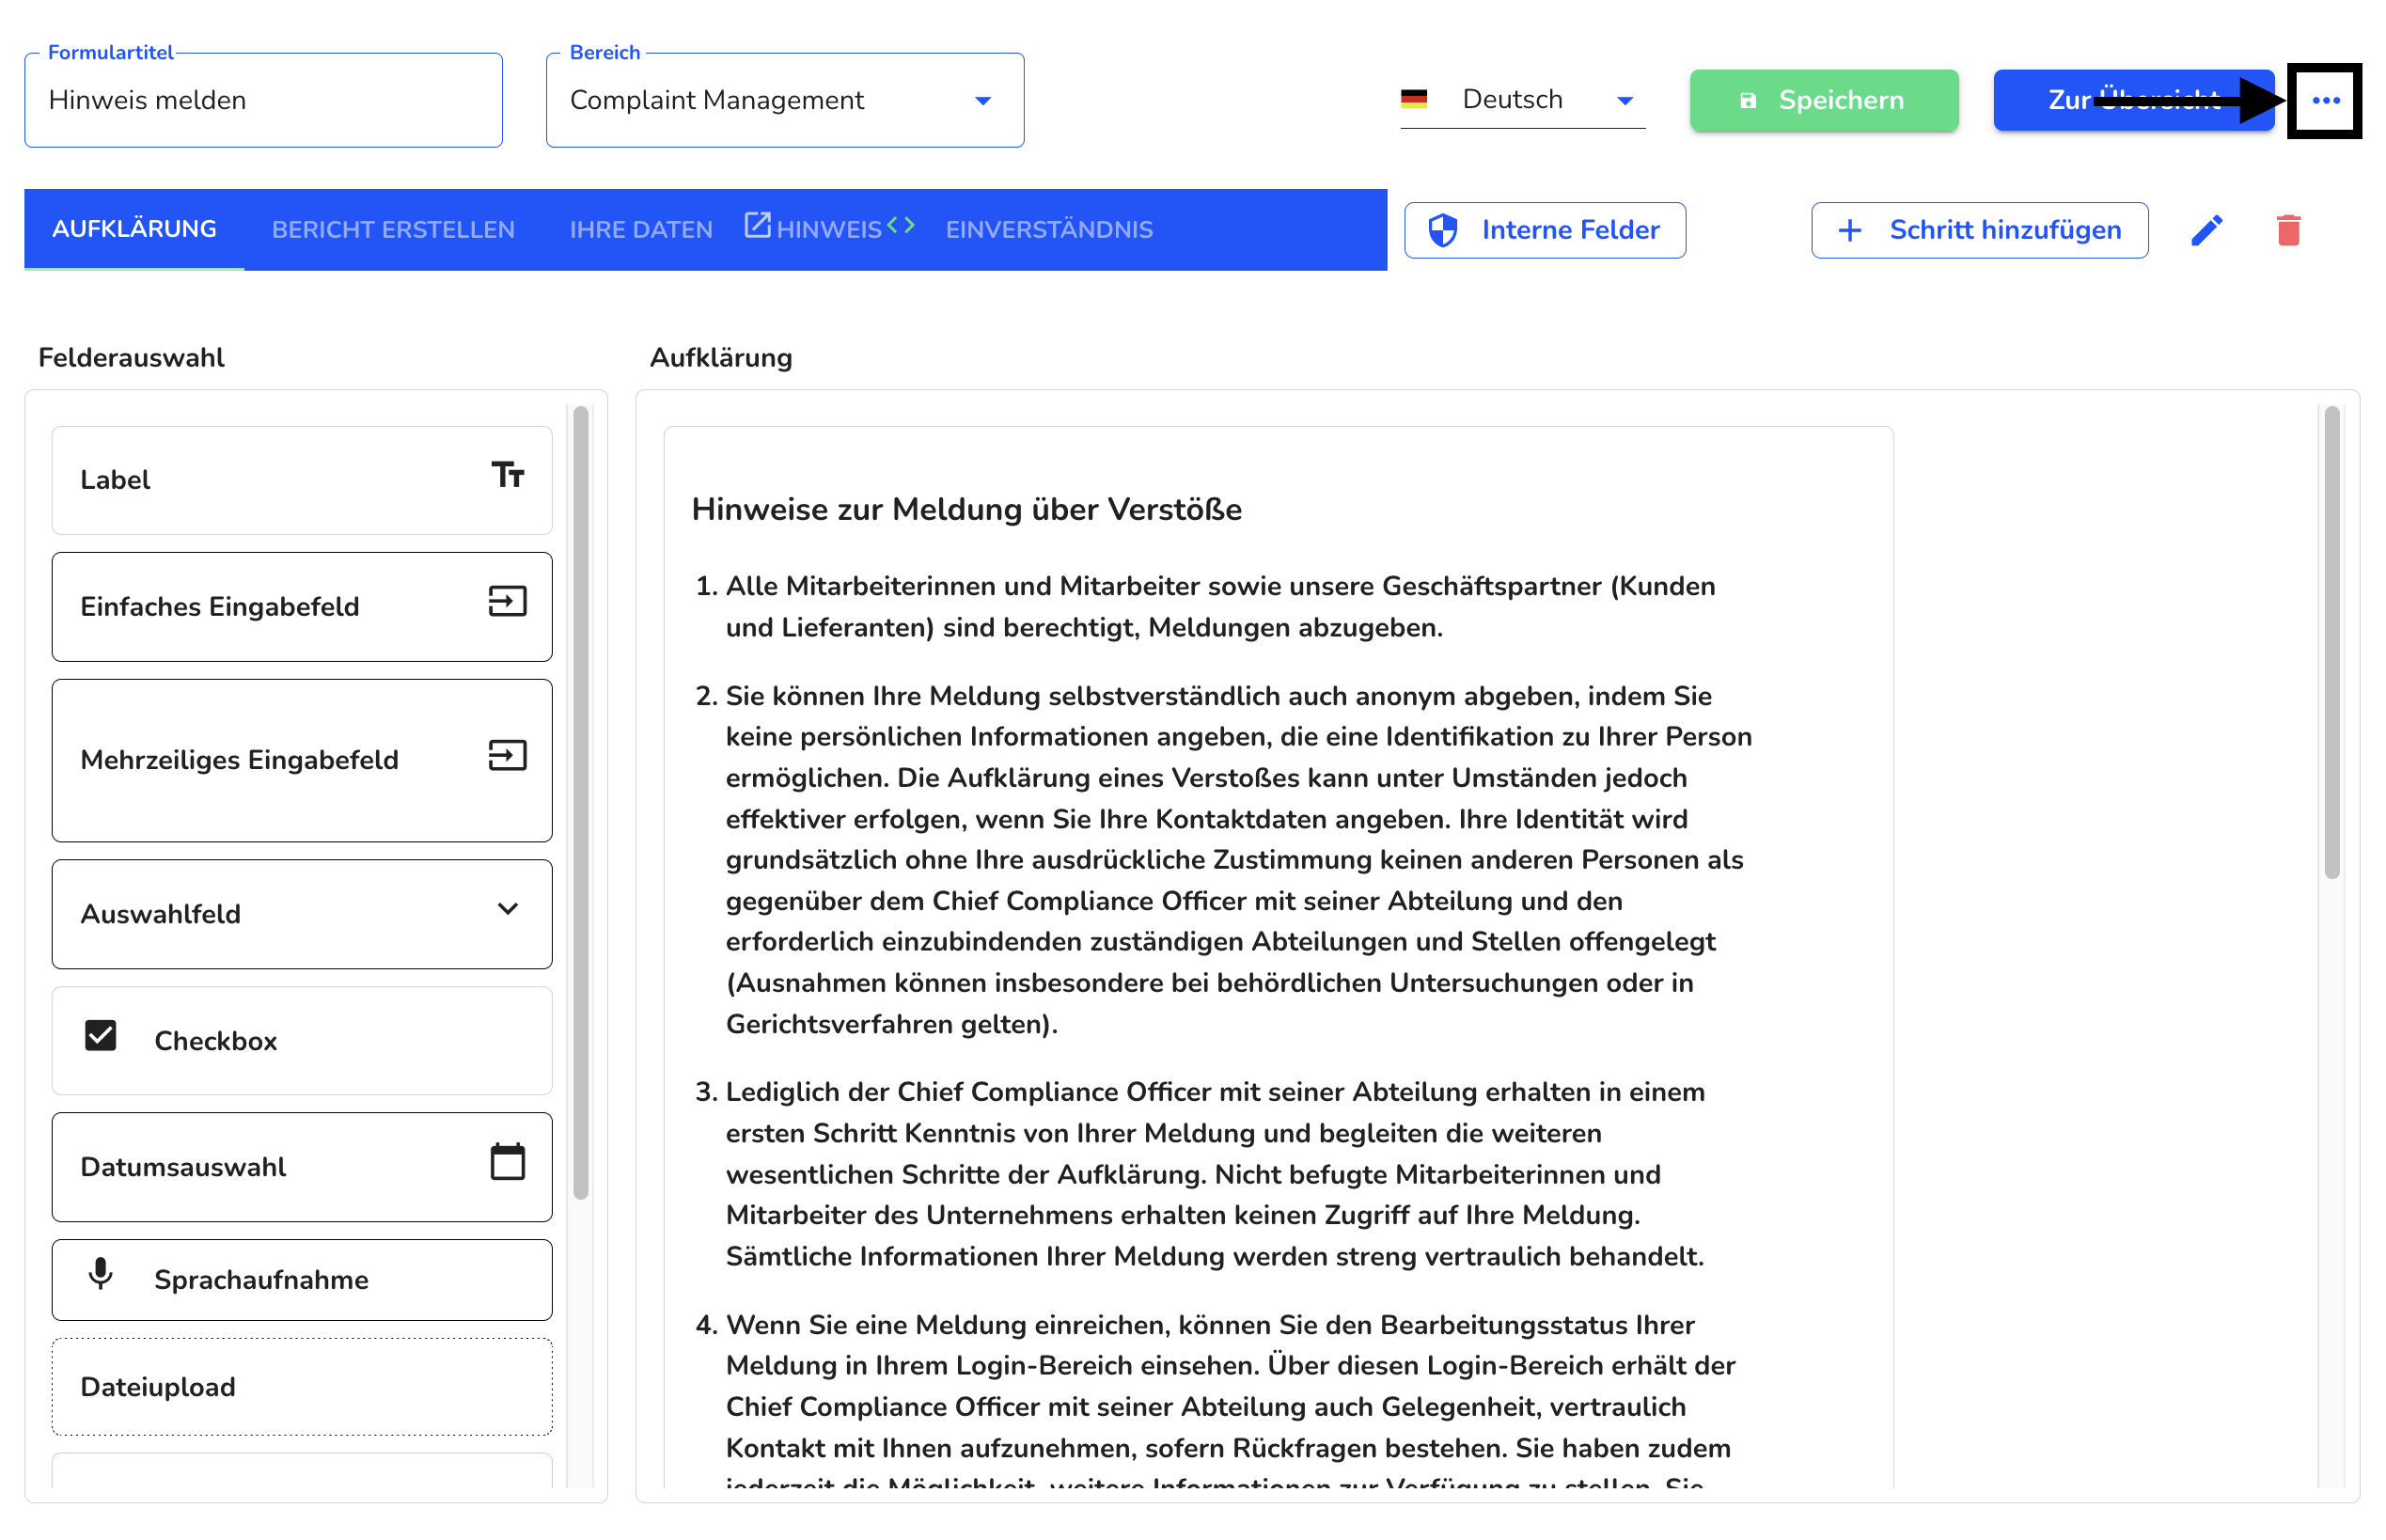This screenshot has width=2386, height=1540.
Task: Open the three-dots more options menu
Action: pos(2325,100)
